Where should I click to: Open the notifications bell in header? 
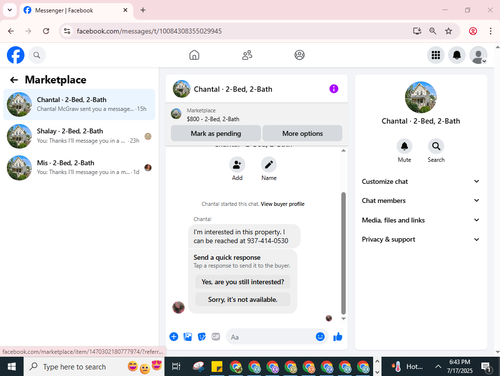(457, 55)
